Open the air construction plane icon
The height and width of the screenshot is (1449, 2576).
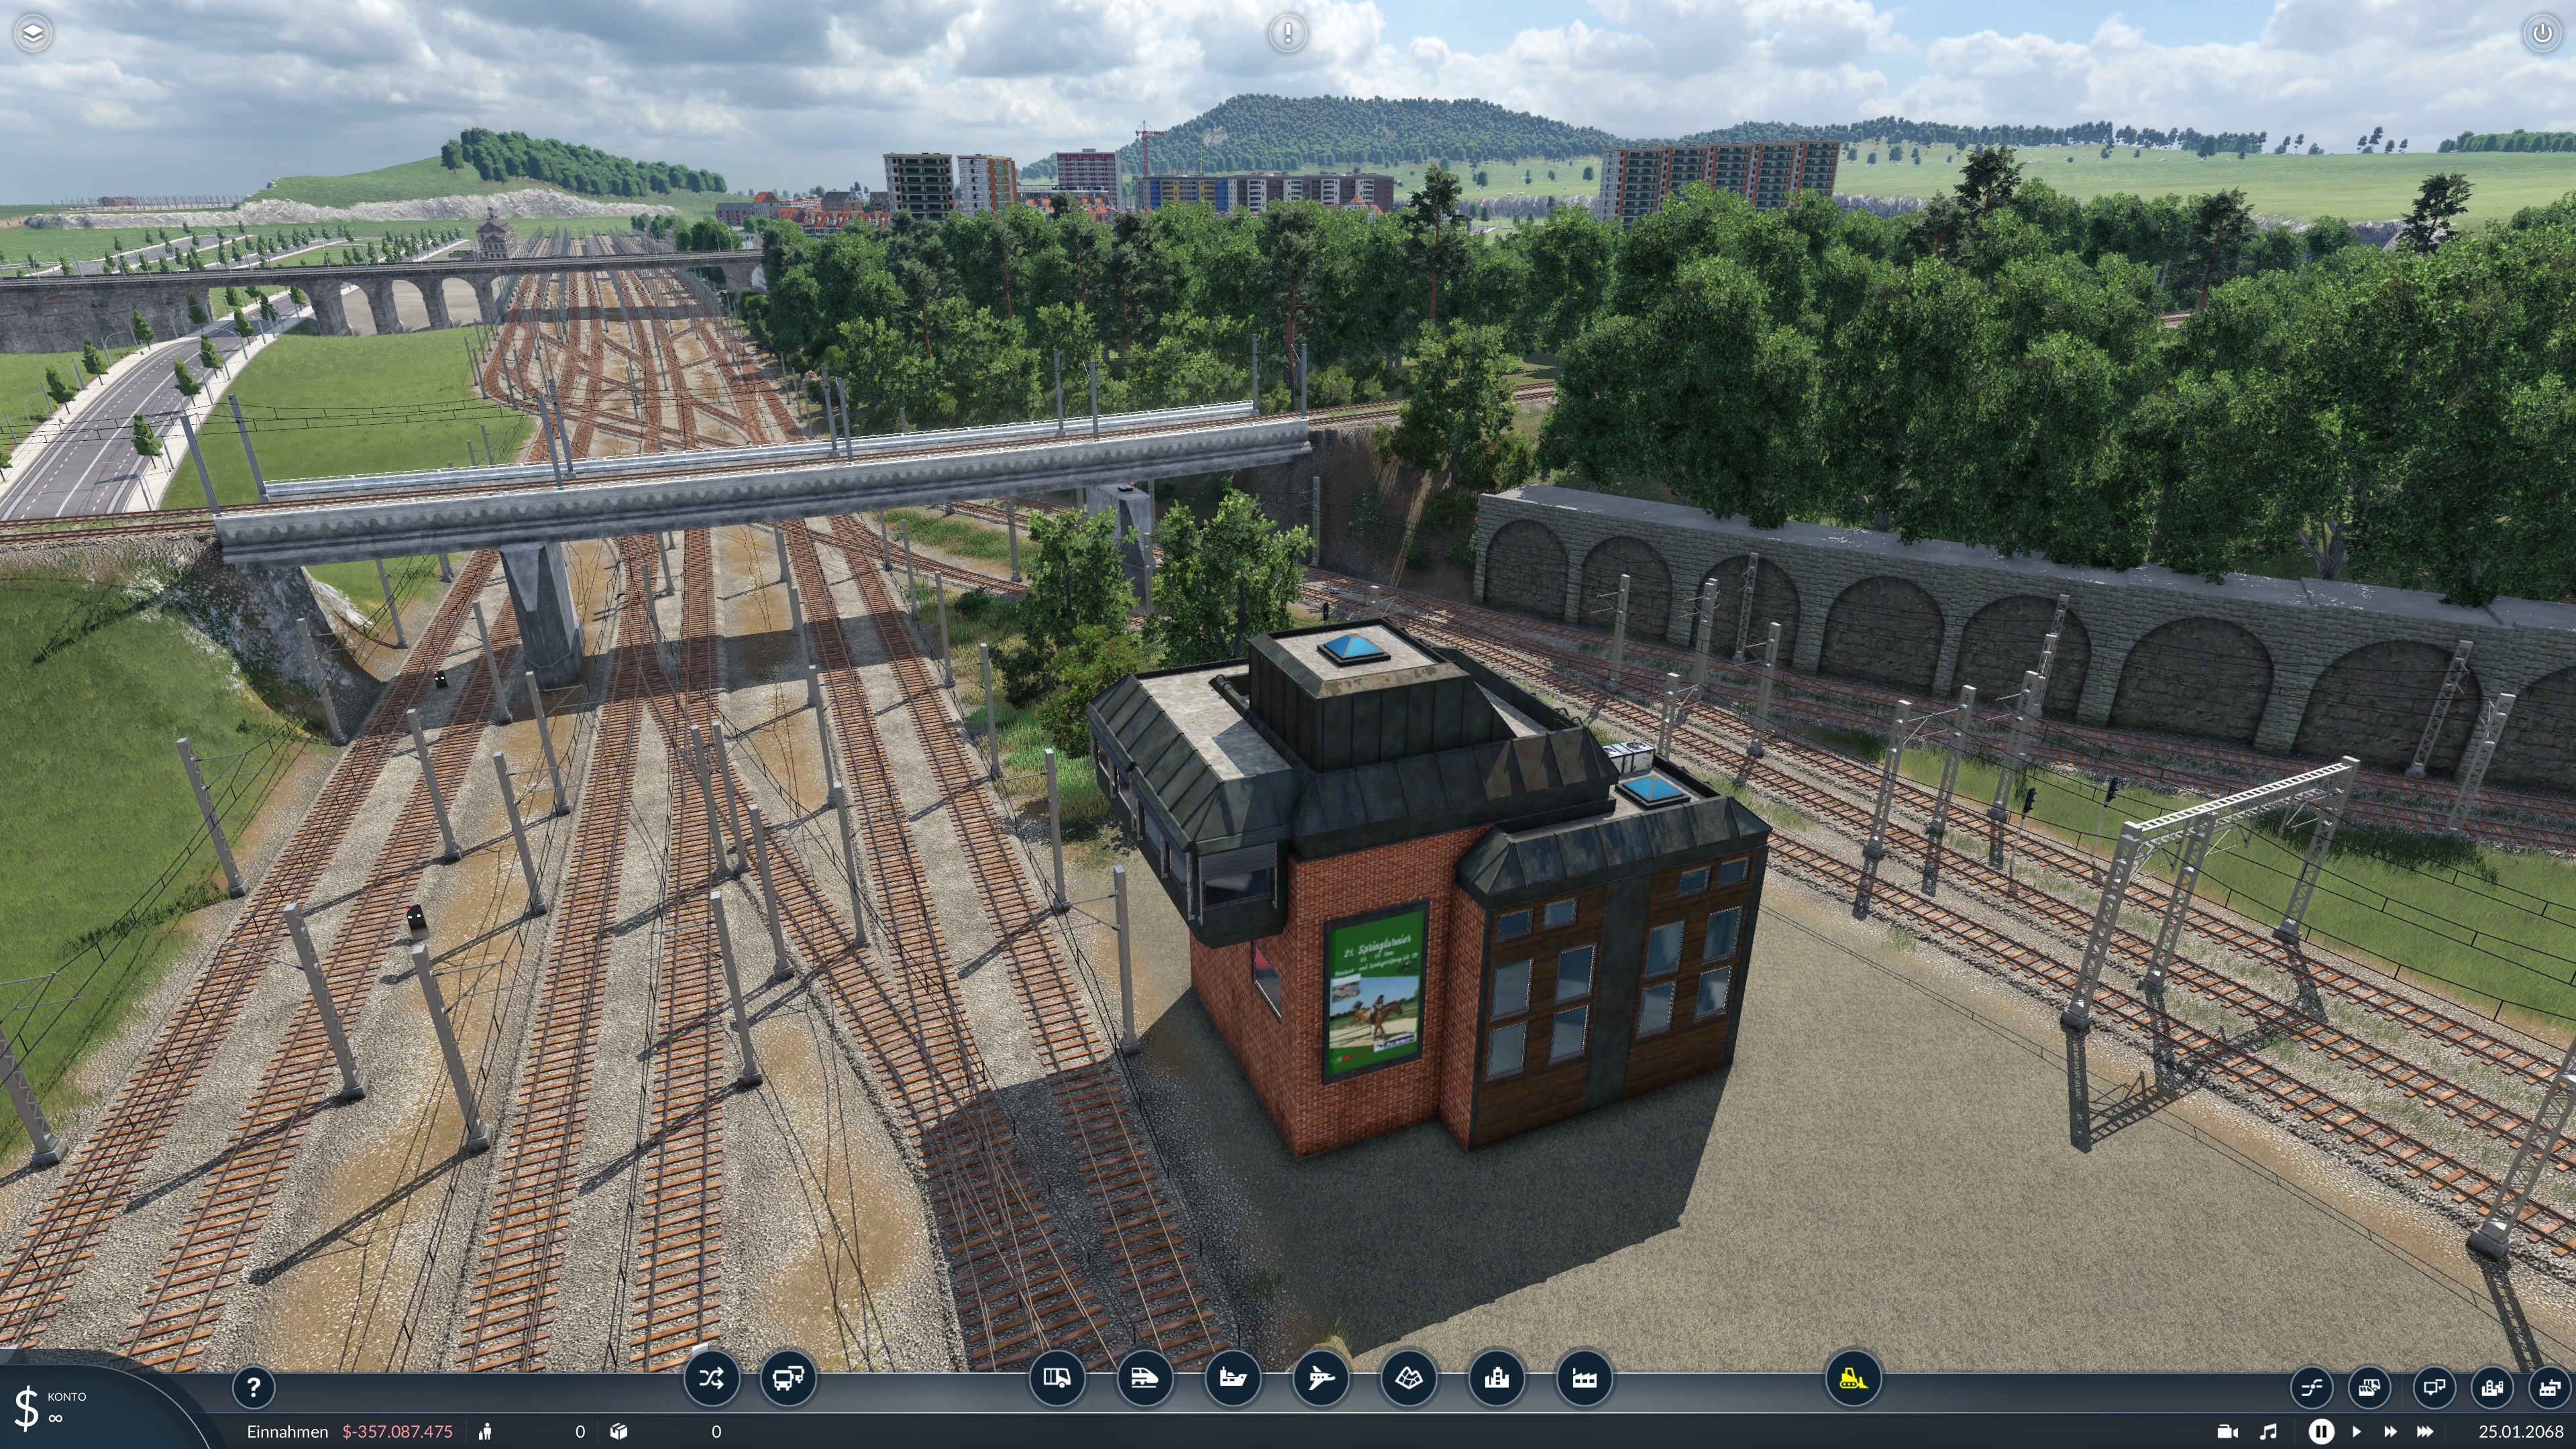pos(1320,1379)
